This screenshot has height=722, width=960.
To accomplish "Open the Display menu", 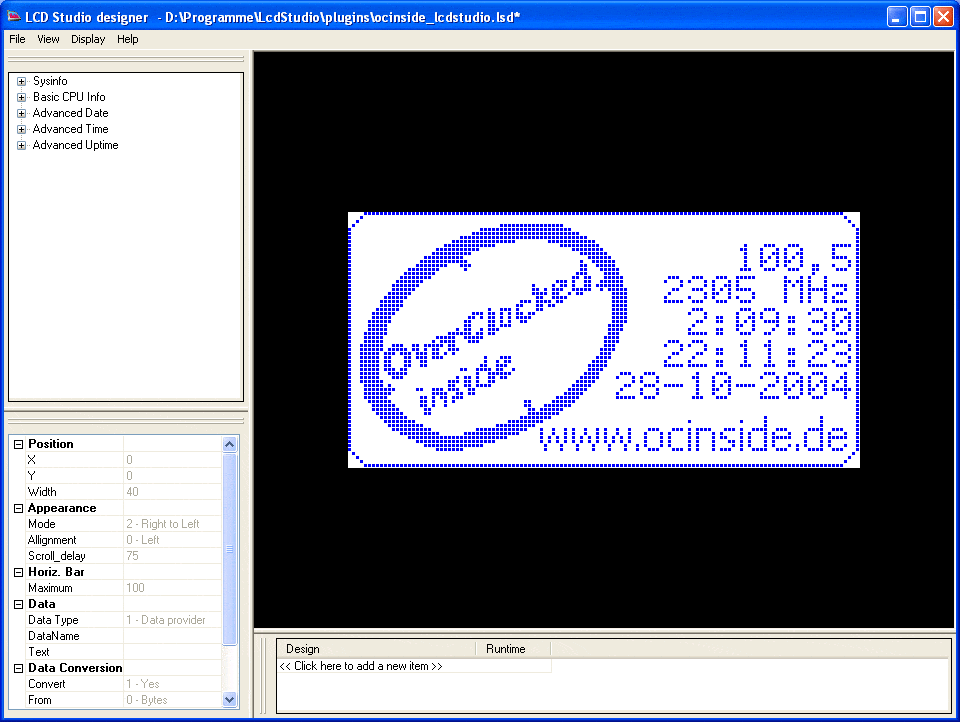I will pos(88,39).
